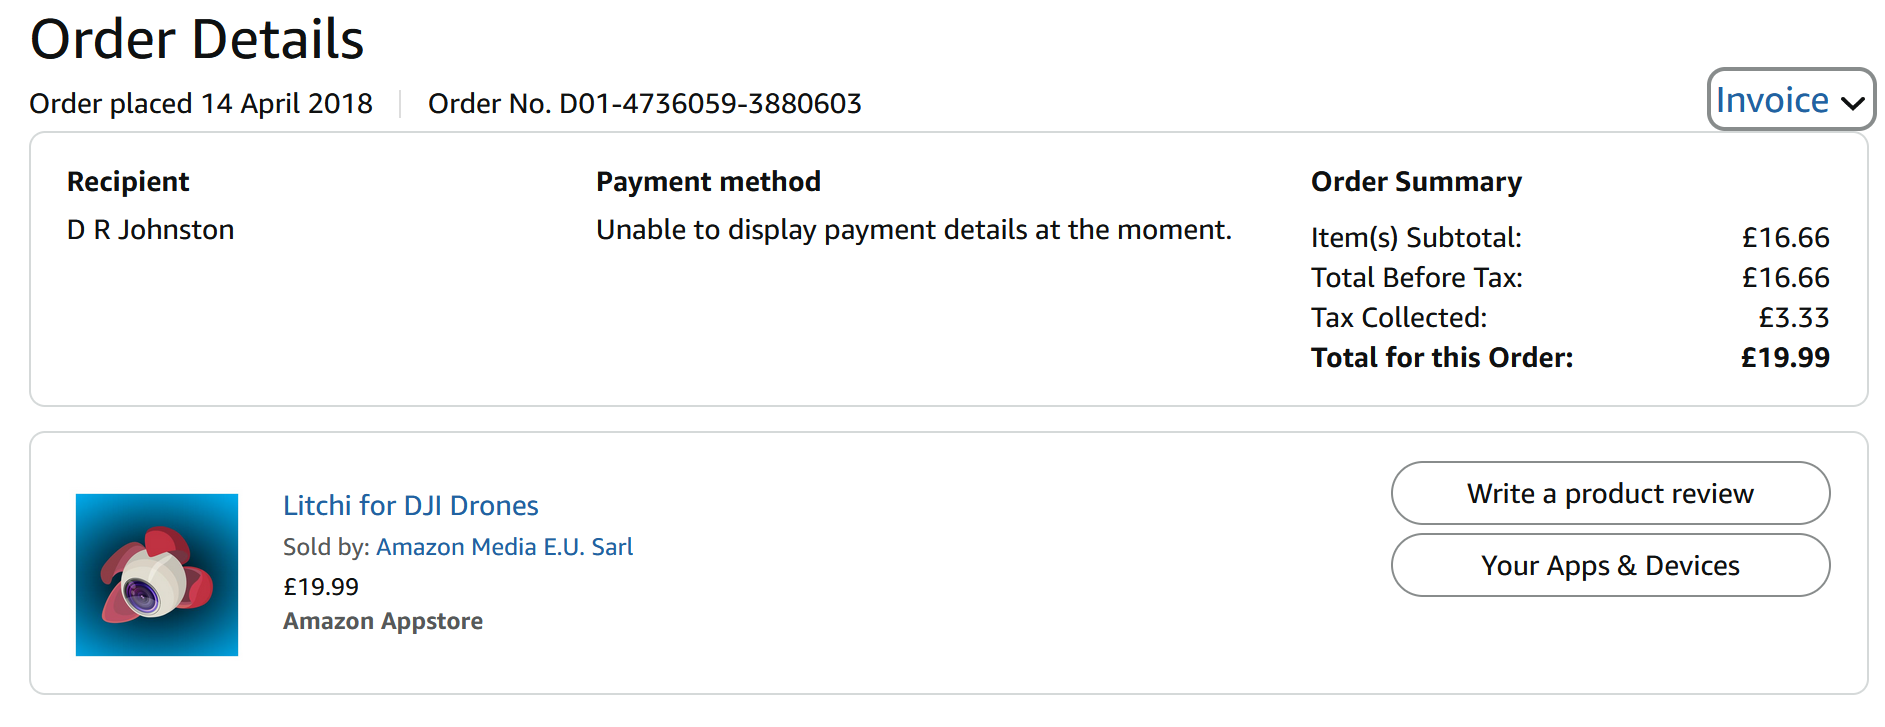The width and height of the screenshot is (1885, 727).
Task: Visit the Amazon Media E.U. Sarl seller link
Action: [504, 547]
